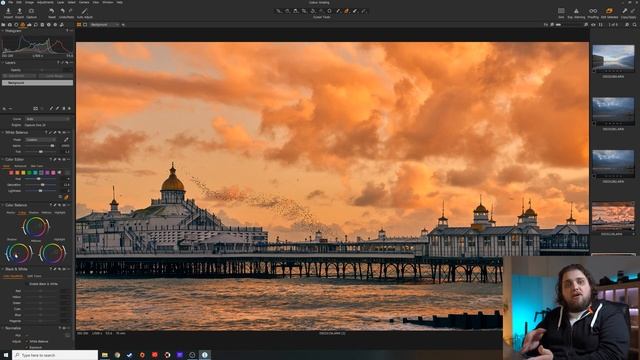The width and height of the screenshot is (640, 360).
Task: Collapse the Layers panel
Action: coord(2,62)
